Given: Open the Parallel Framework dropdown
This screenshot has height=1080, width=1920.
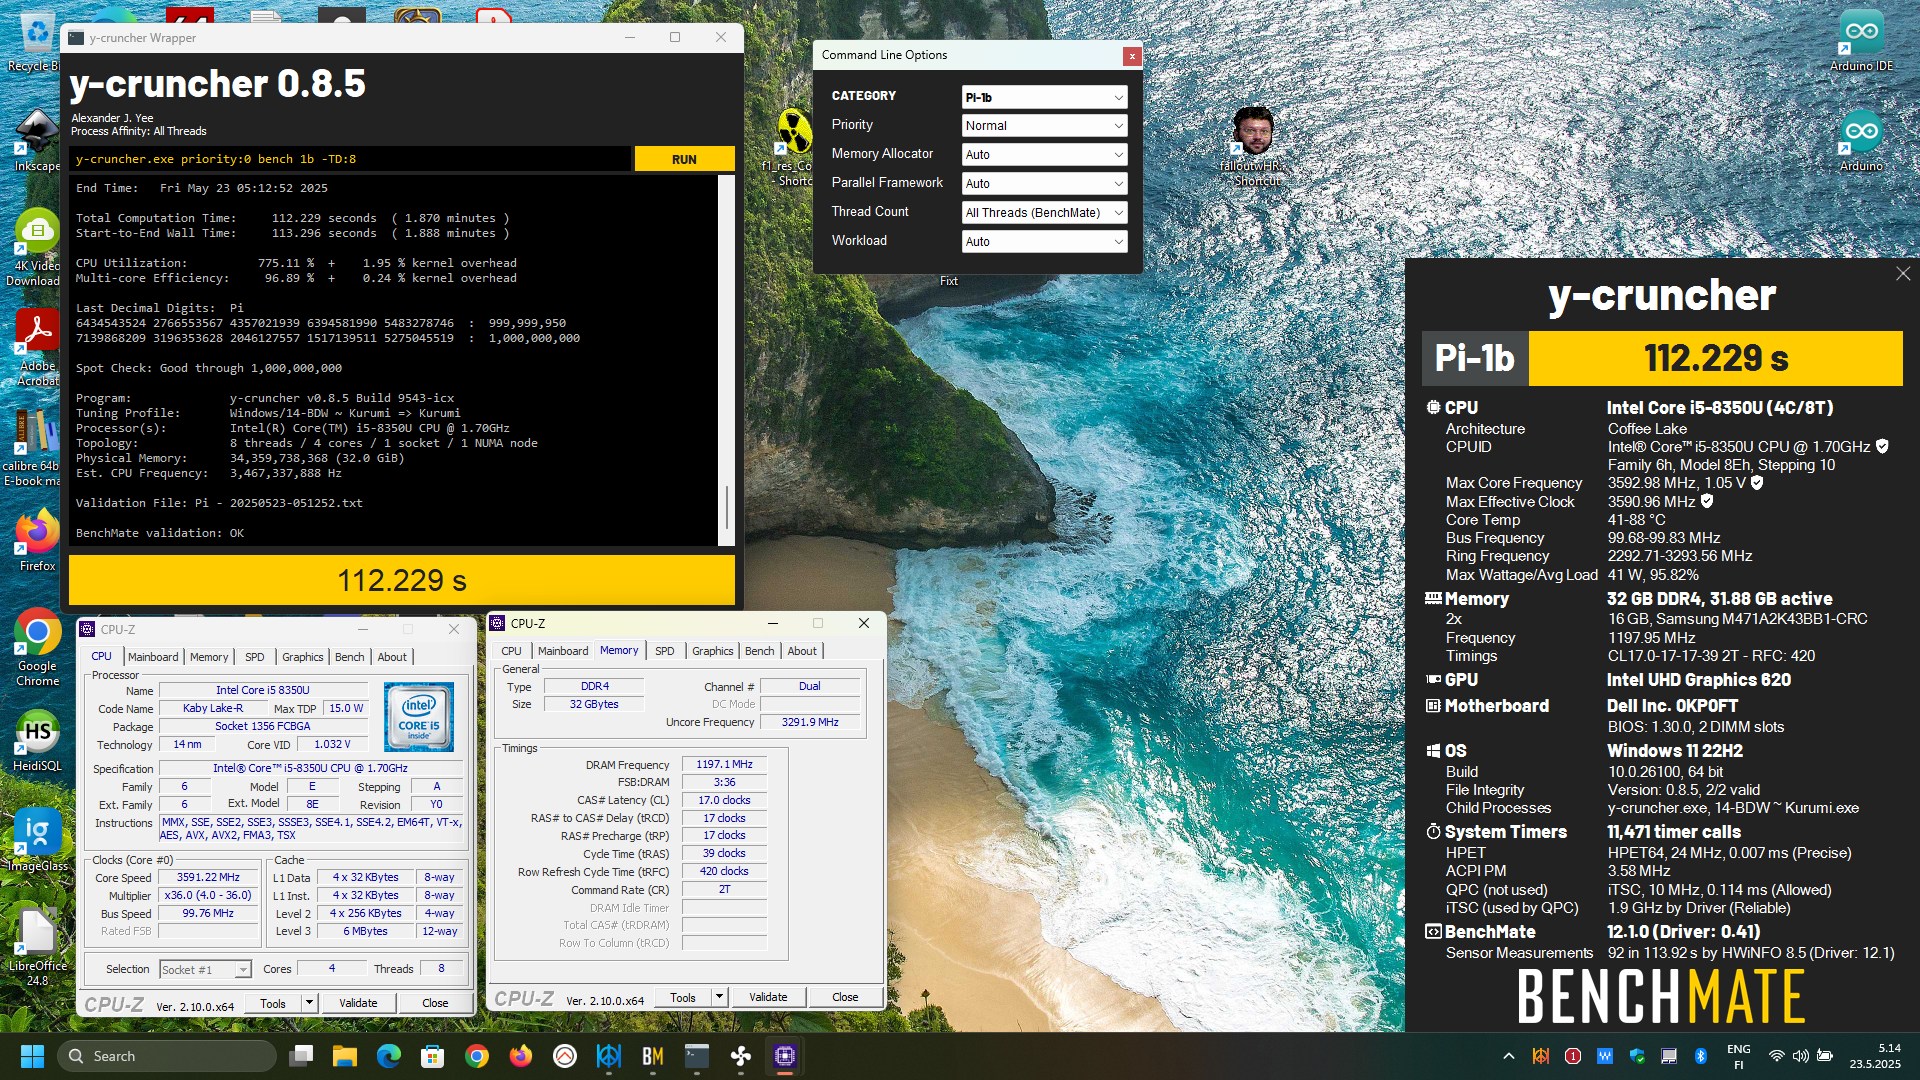Looking at the screenshot, I should click(1044, 184).
